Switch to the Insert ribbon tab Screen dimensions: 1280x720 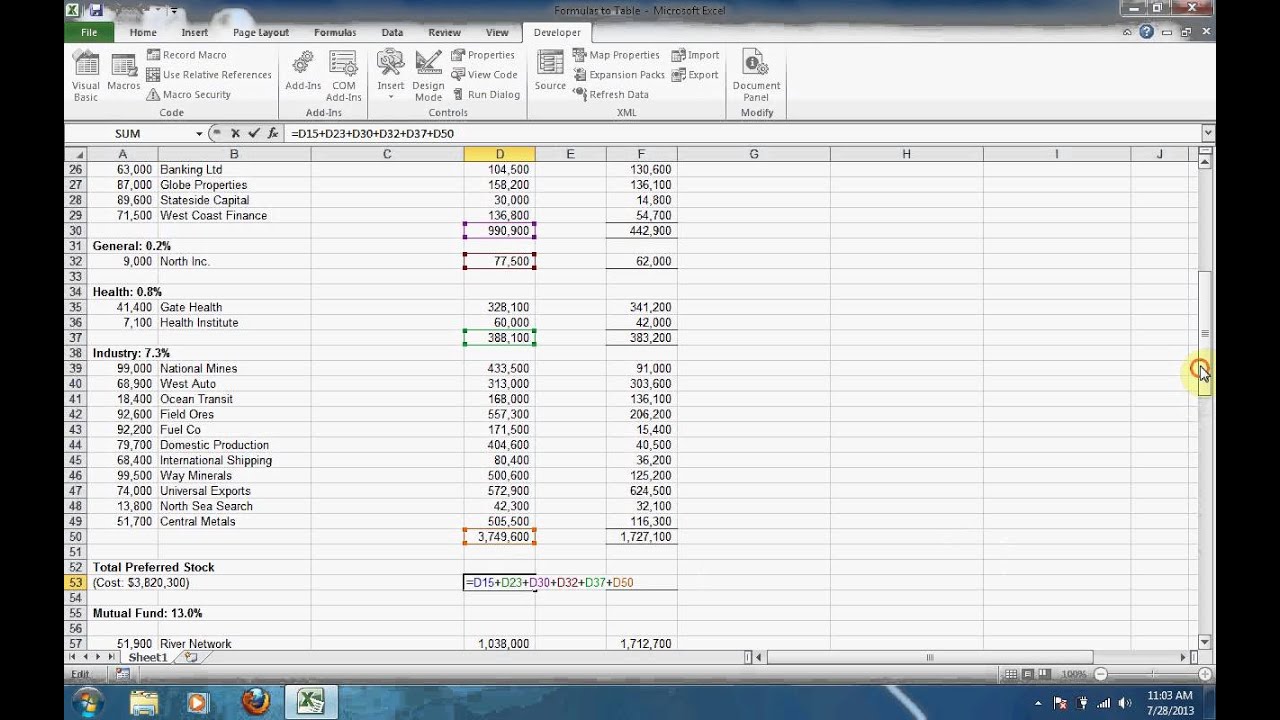pyautogui.click(x=195, y=32)
